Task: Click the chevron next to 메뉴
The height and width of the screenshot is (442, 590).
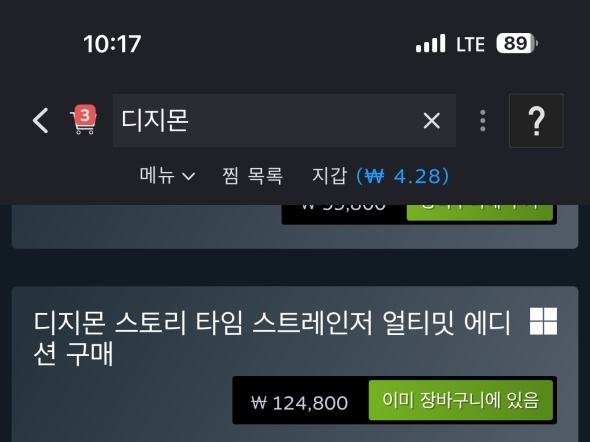Action: tap(189, 176)
